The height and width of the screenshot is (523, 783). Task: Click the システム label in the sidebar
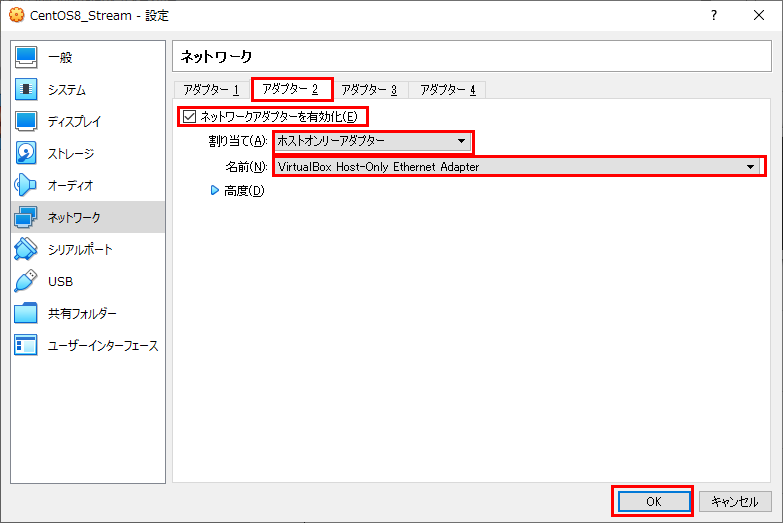click(67, 89)
